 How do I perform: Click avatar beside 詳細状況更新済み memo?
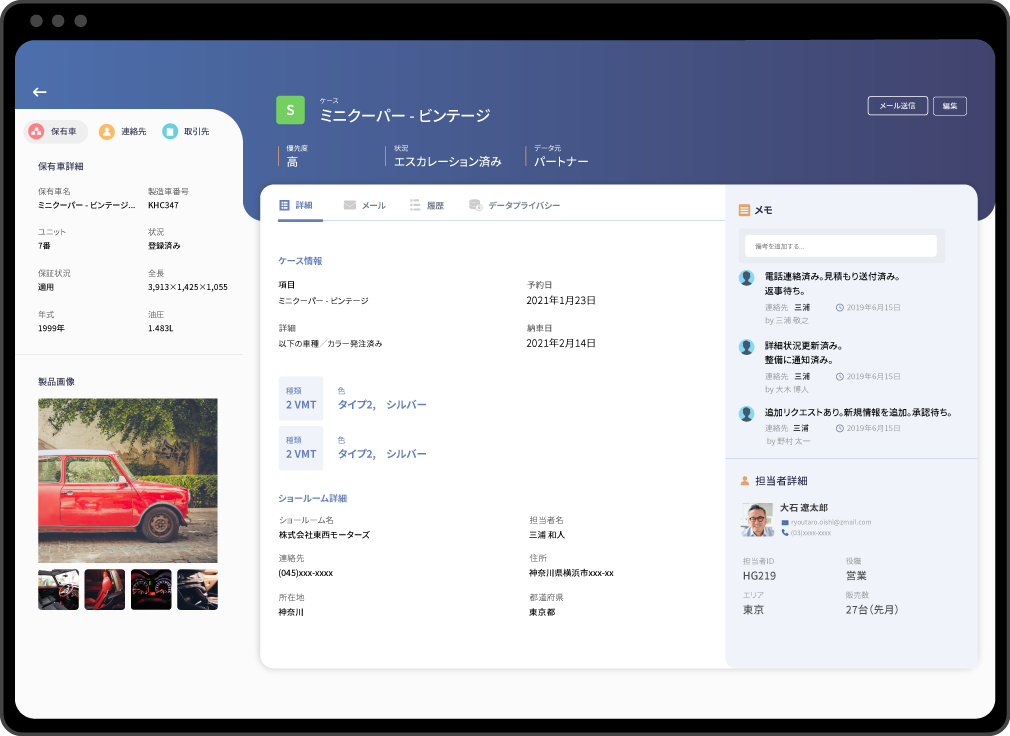click(x=747, y=347)
